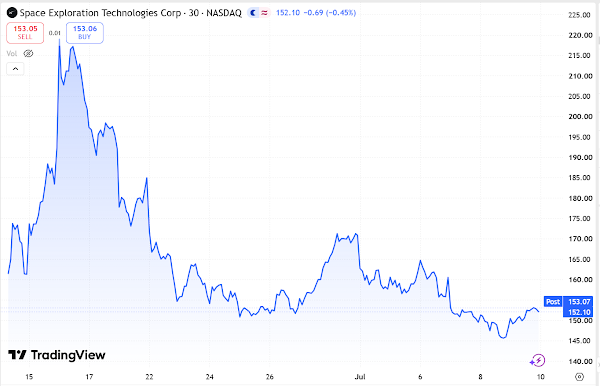
Task: Click the Vol indicator label
Action: tap(12, 54)
